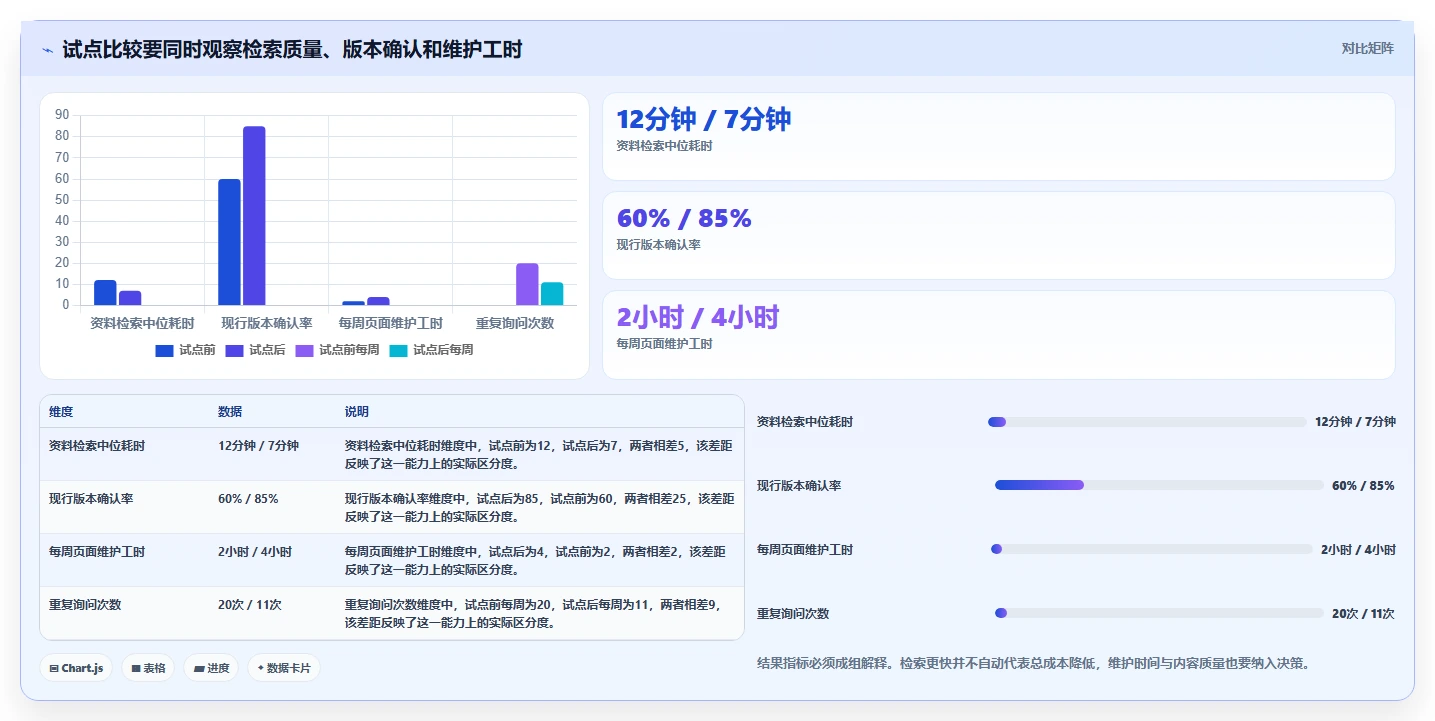Click the 数据 column header

(x=230, y=412)
